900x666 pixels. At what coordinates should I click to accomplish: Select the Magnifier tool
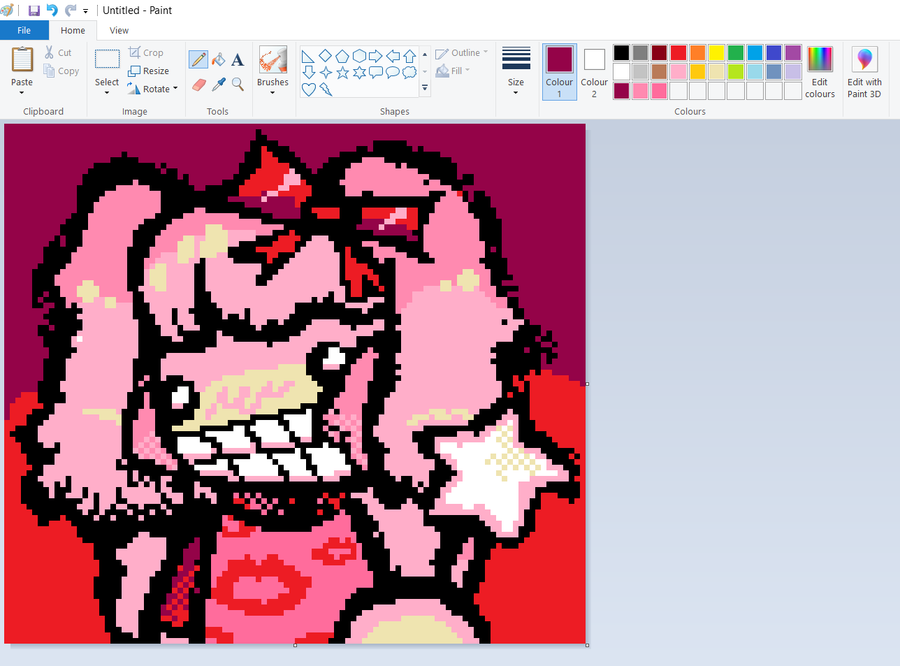[238, 85]
